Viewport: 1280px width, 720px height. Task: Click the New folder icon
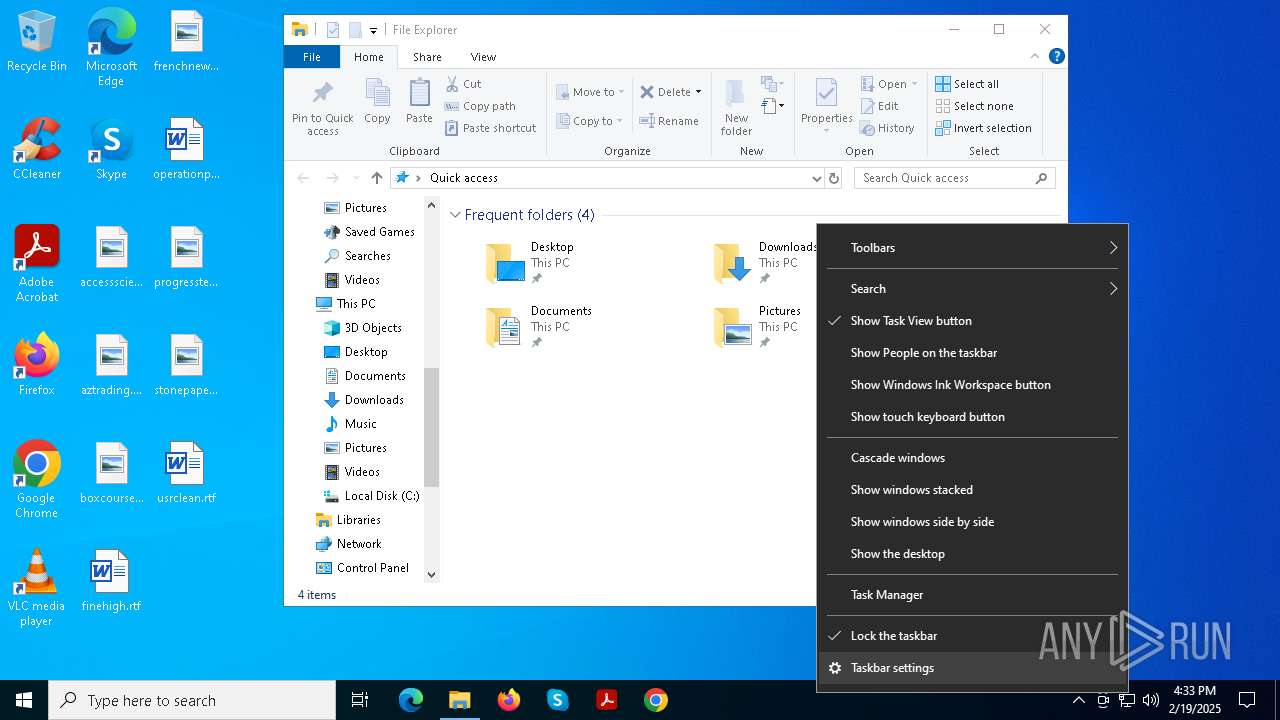pos(736,108)
